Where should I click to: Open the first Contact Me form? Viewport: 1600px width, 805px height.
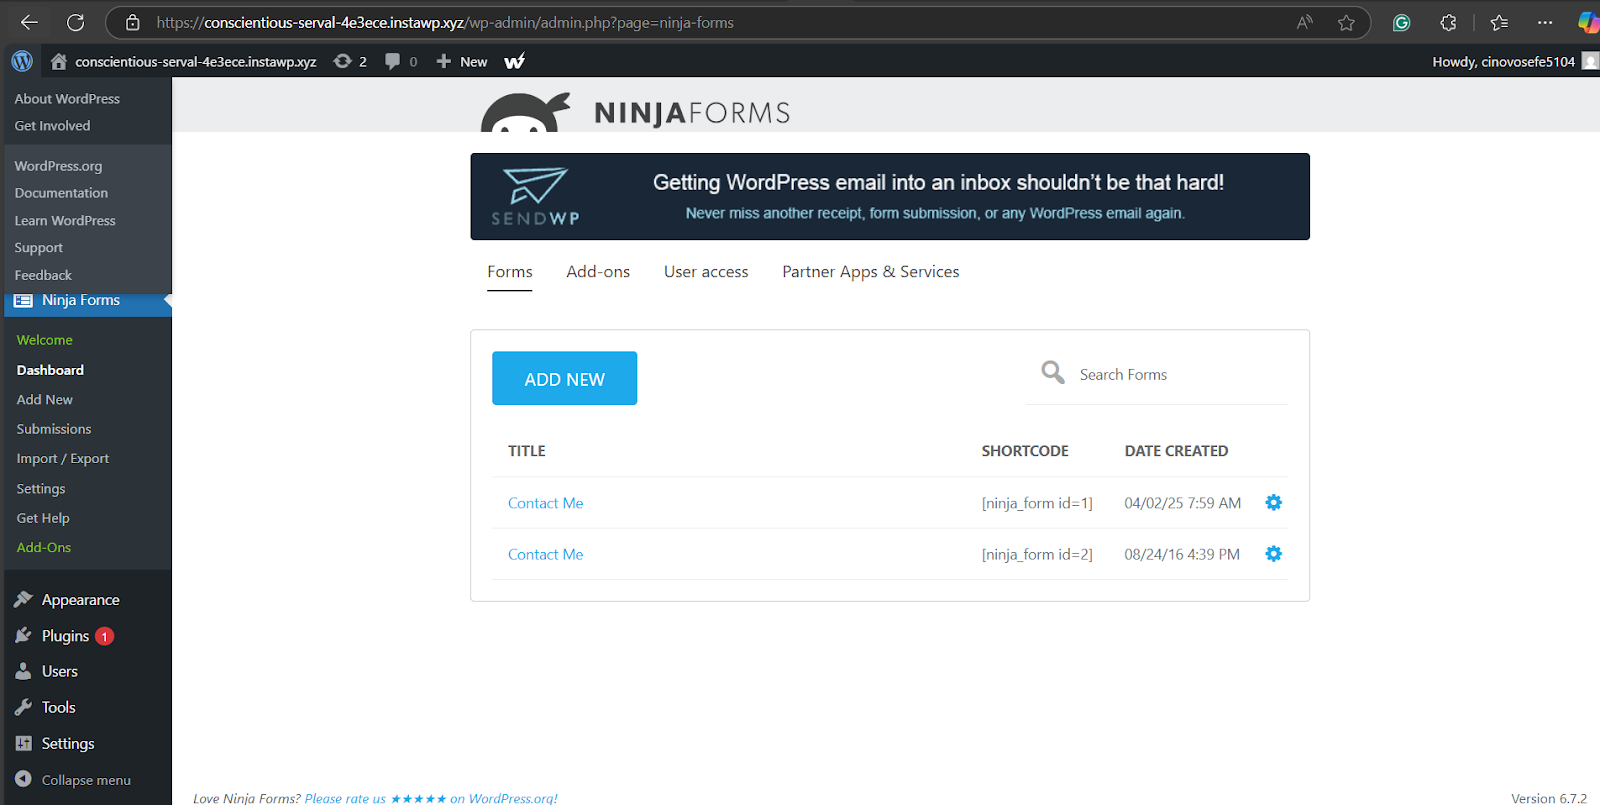click(x=545, y=503)
